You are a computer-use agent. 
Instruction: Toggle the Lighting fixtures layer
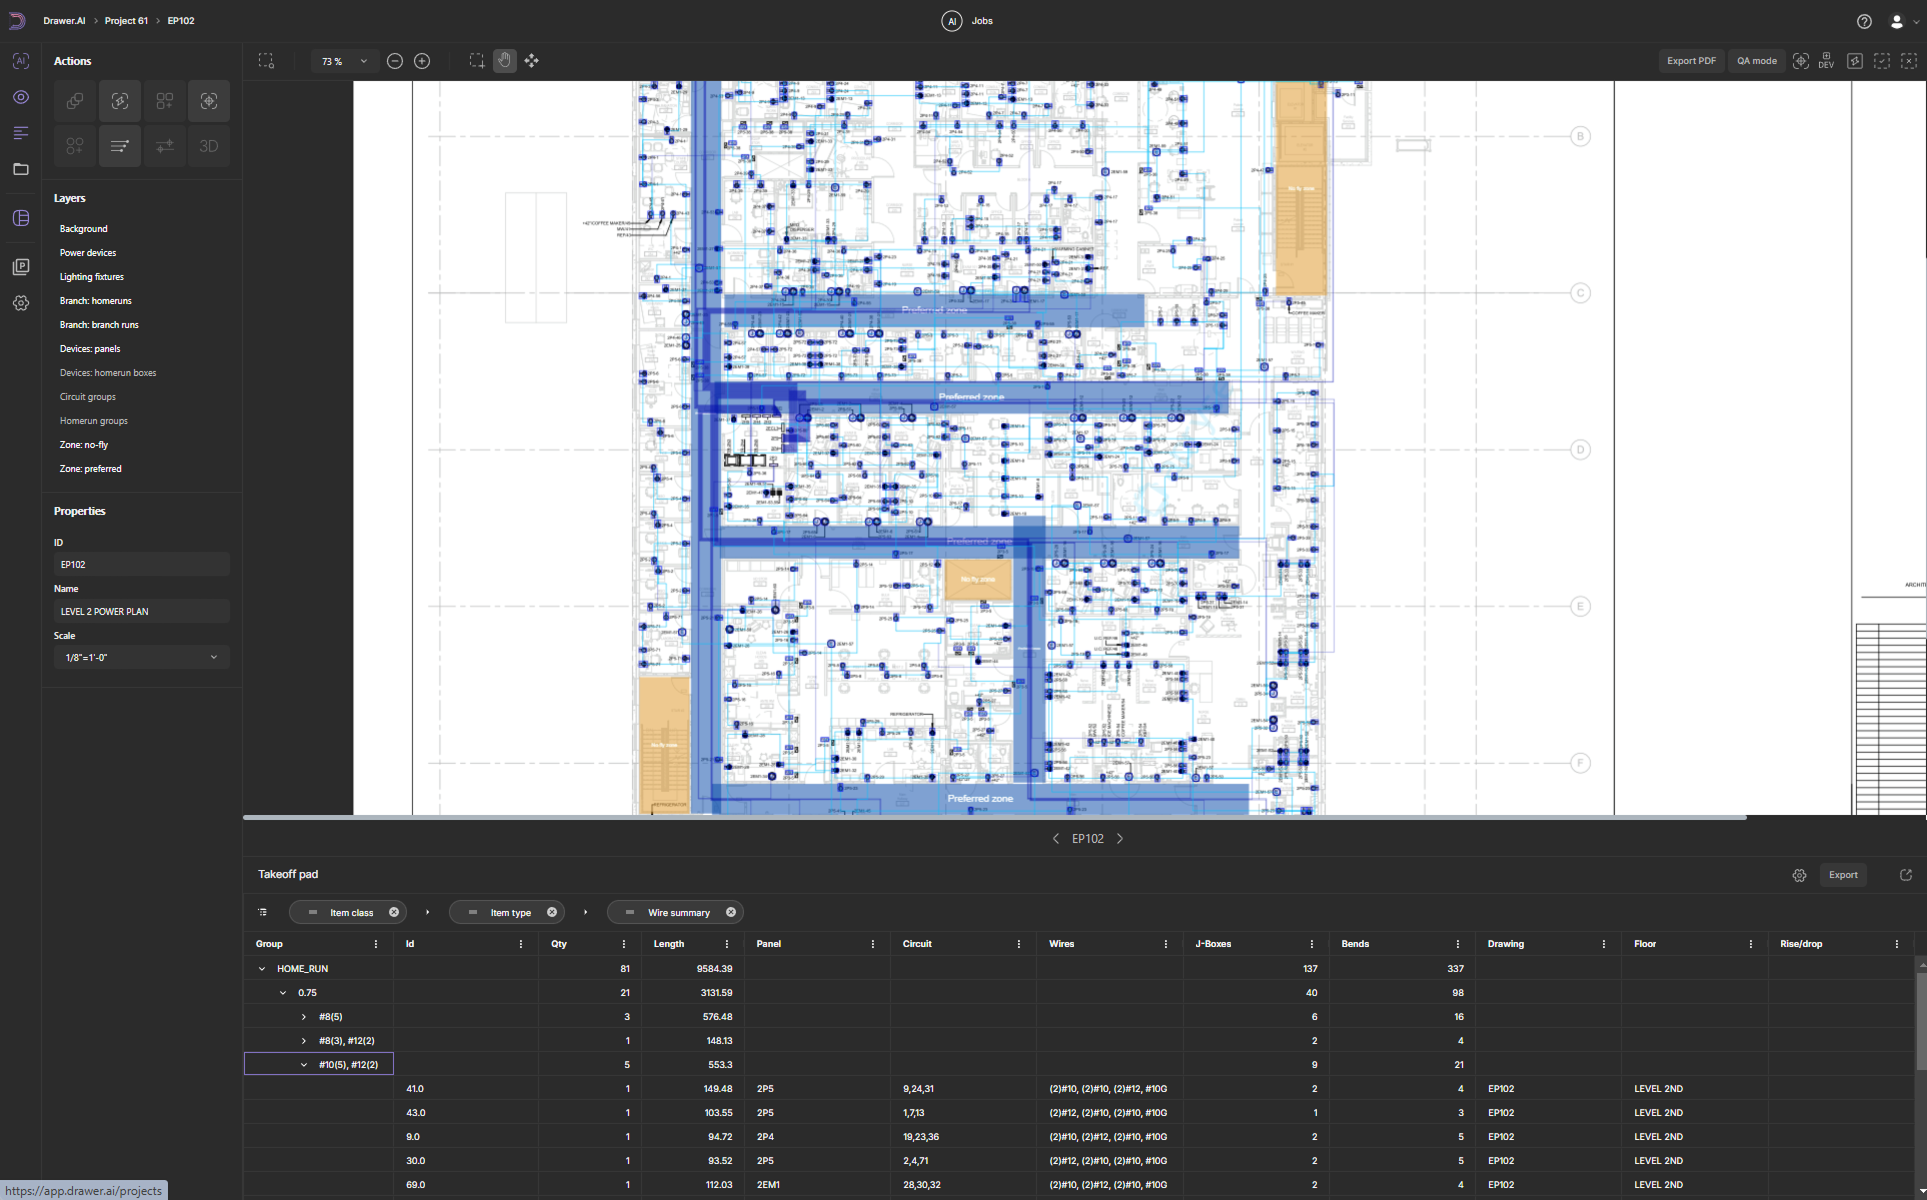pos(92,277)
